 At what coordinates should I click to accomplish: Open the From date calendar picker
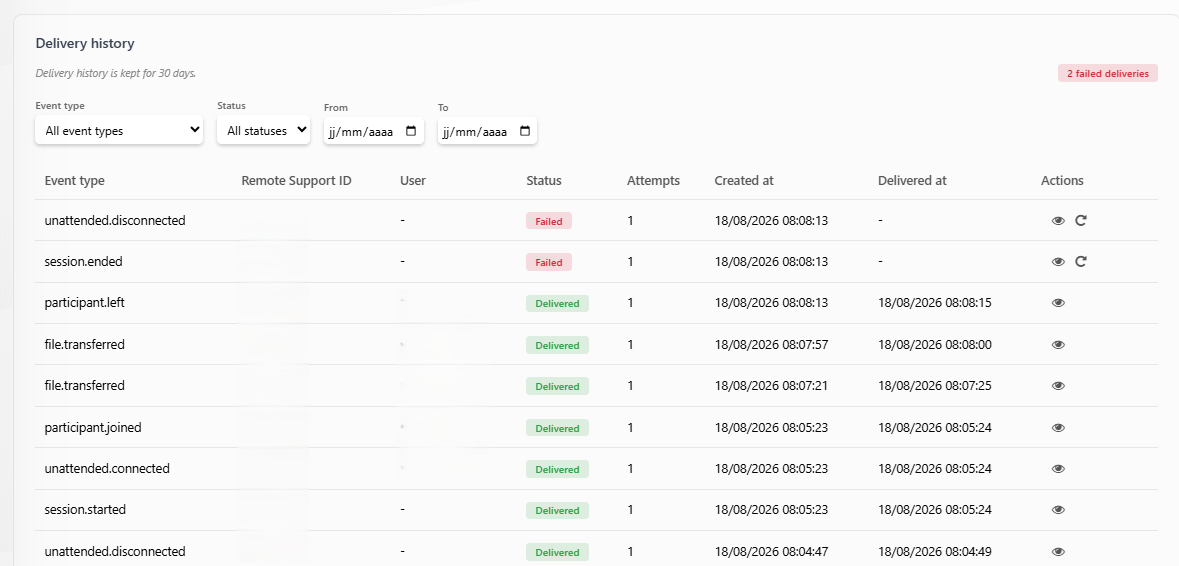click(x=411, y=131)
